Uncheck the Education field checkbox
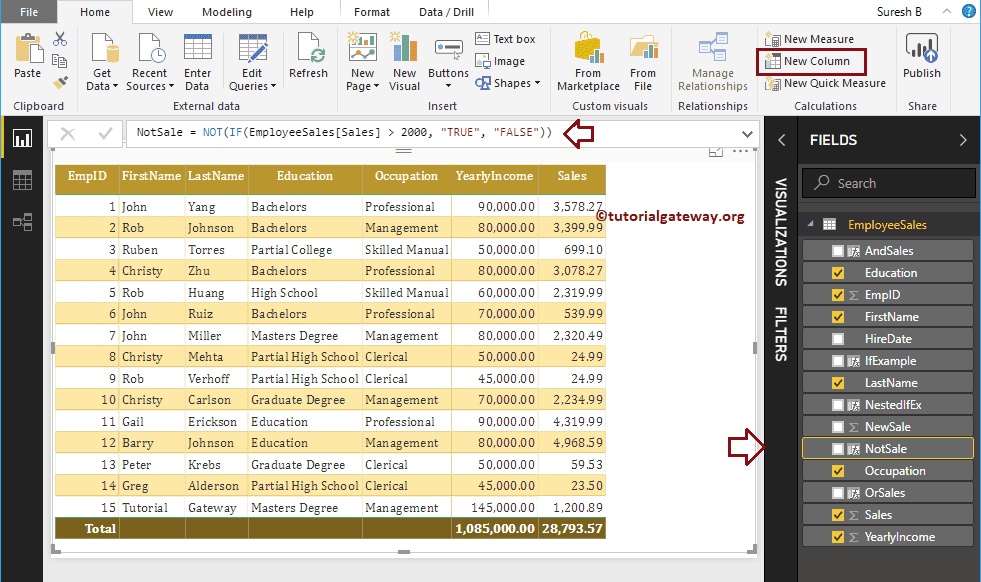Screen dimensions: 981x582 [838, 273]
